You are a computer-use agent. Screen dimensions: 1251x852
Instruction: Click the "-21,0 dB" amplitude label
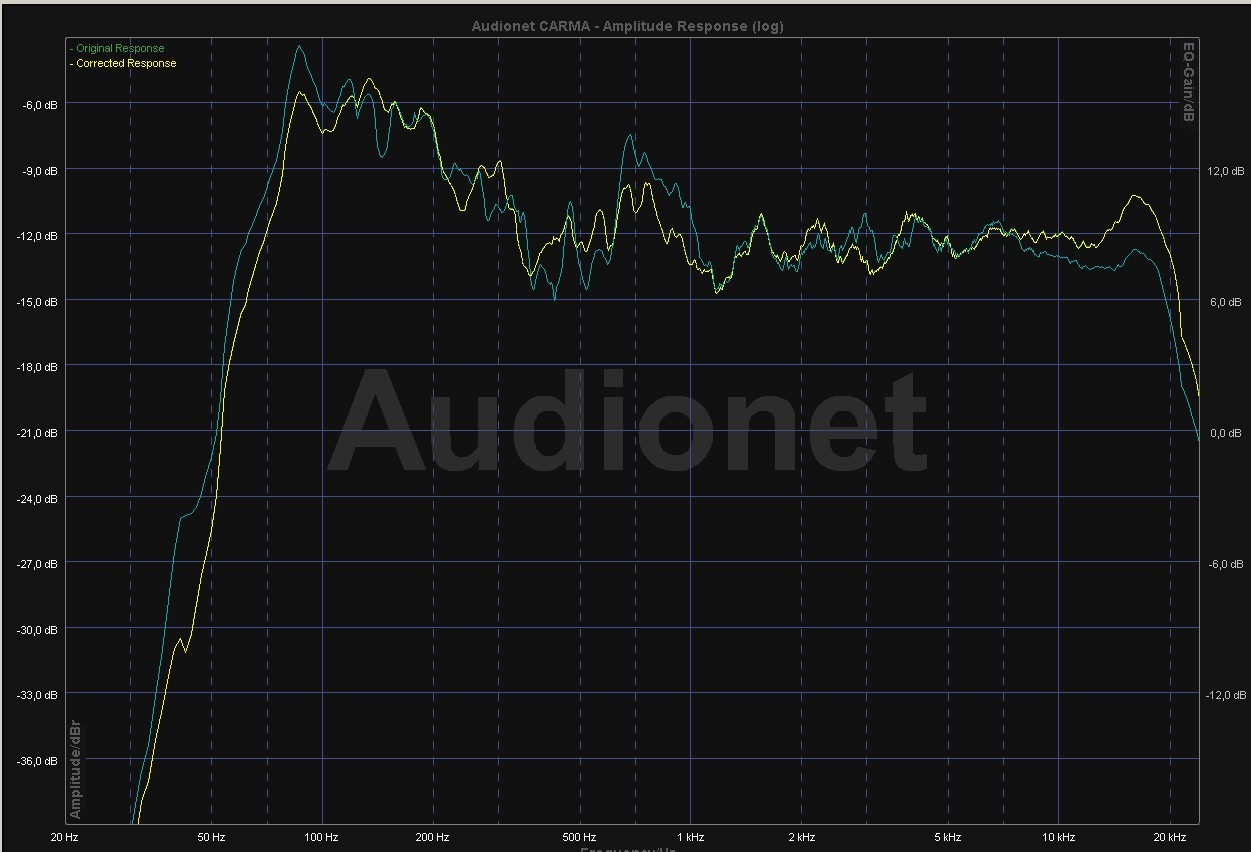click(39, 432)
